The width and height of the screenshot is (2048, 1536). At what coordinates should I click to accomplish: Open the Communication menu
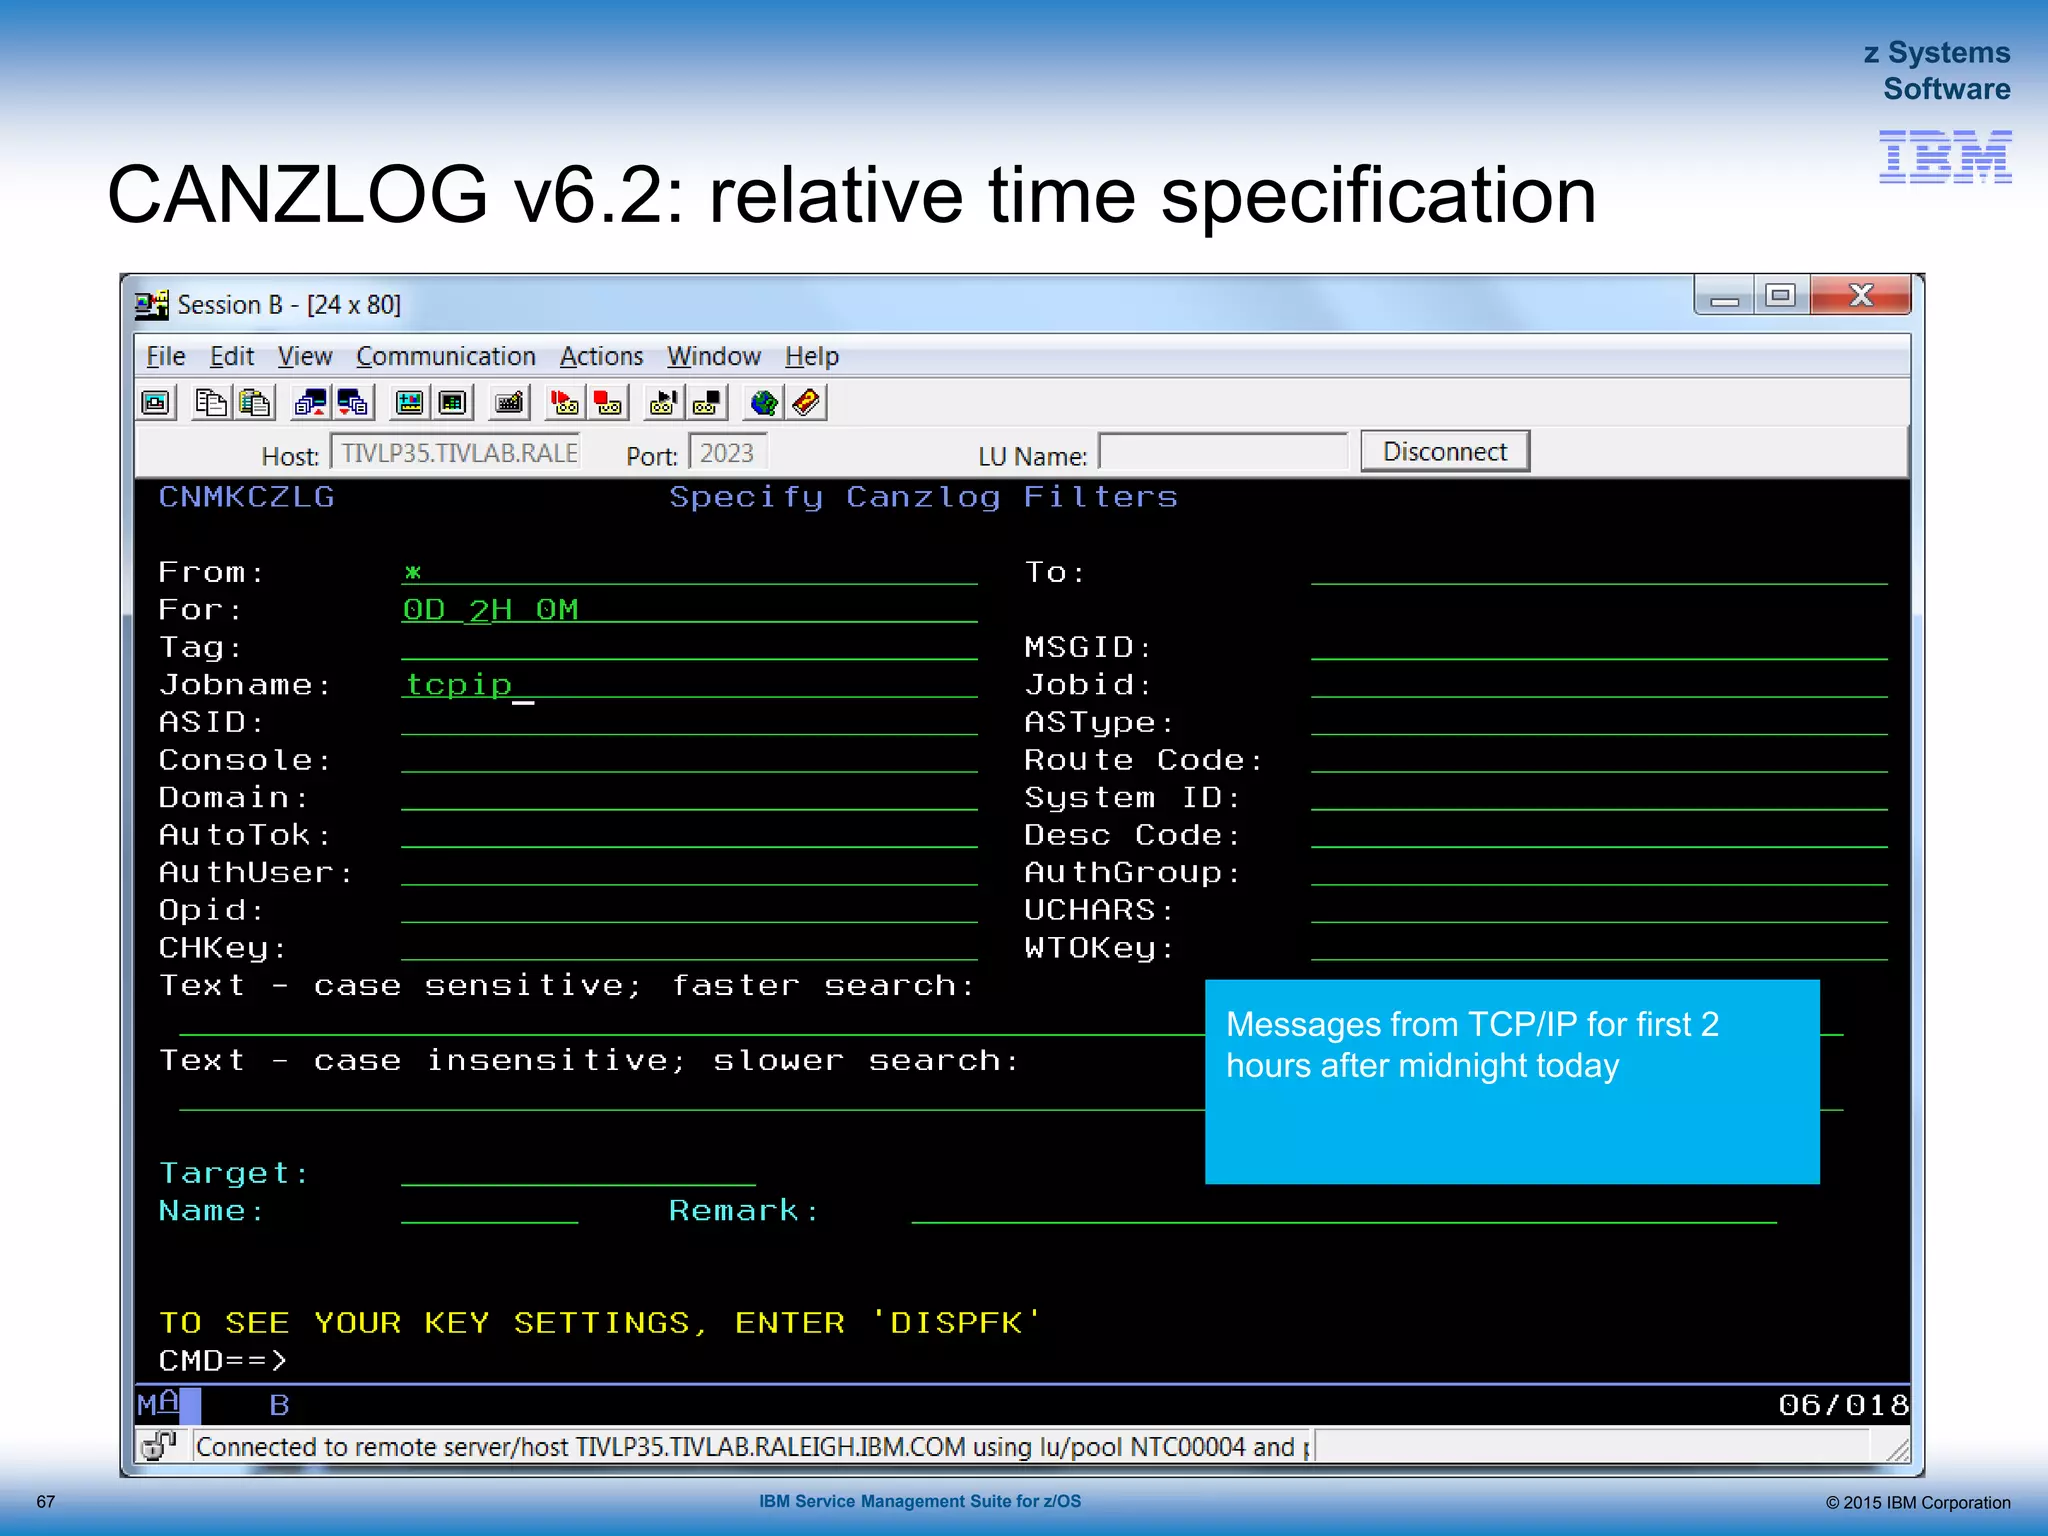445,356
